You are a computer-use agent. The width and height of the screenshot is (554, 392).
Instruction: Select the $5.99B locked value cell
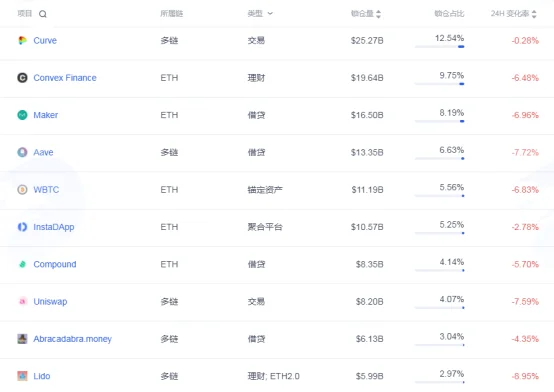point(370,376)
